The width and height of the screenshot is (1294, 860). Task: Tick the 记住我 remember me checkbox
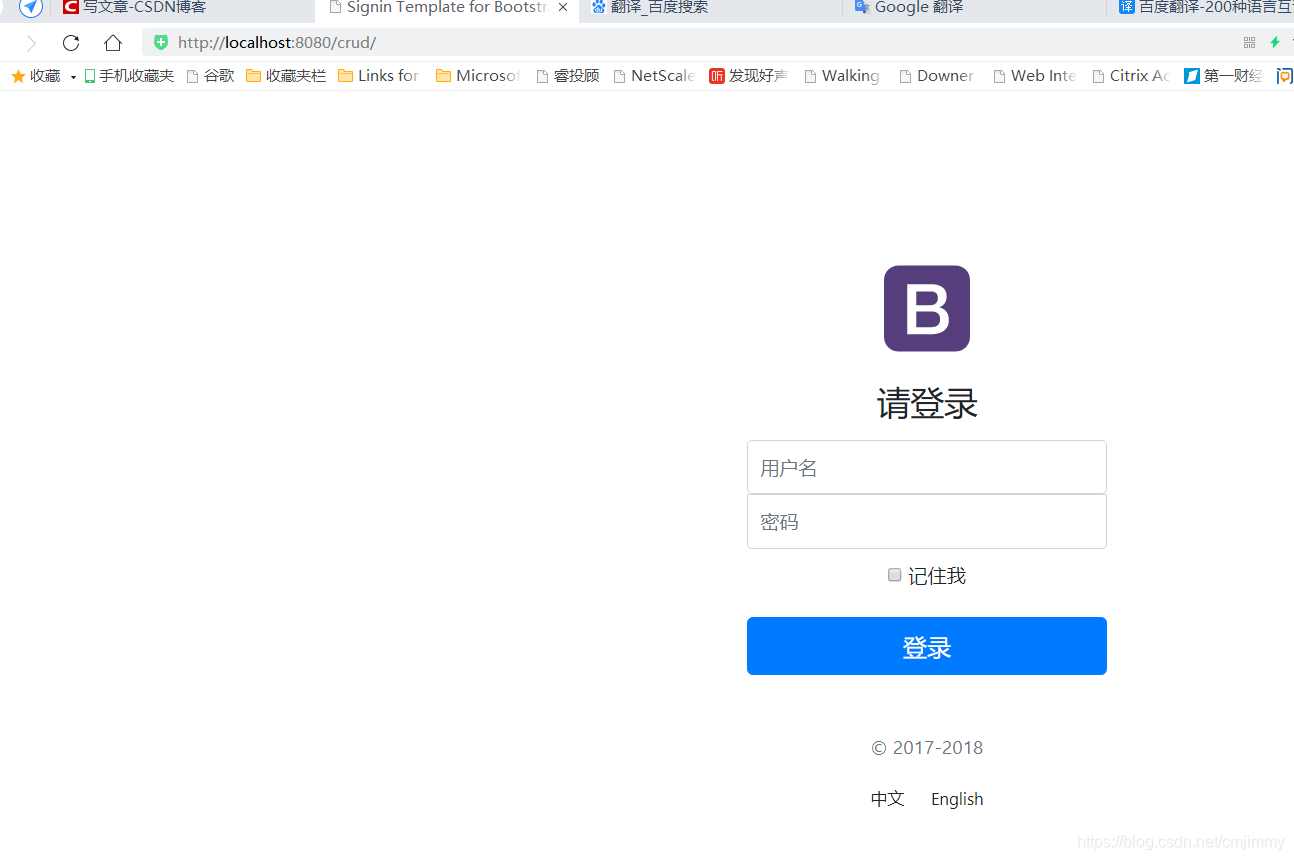tap(895, 575)
